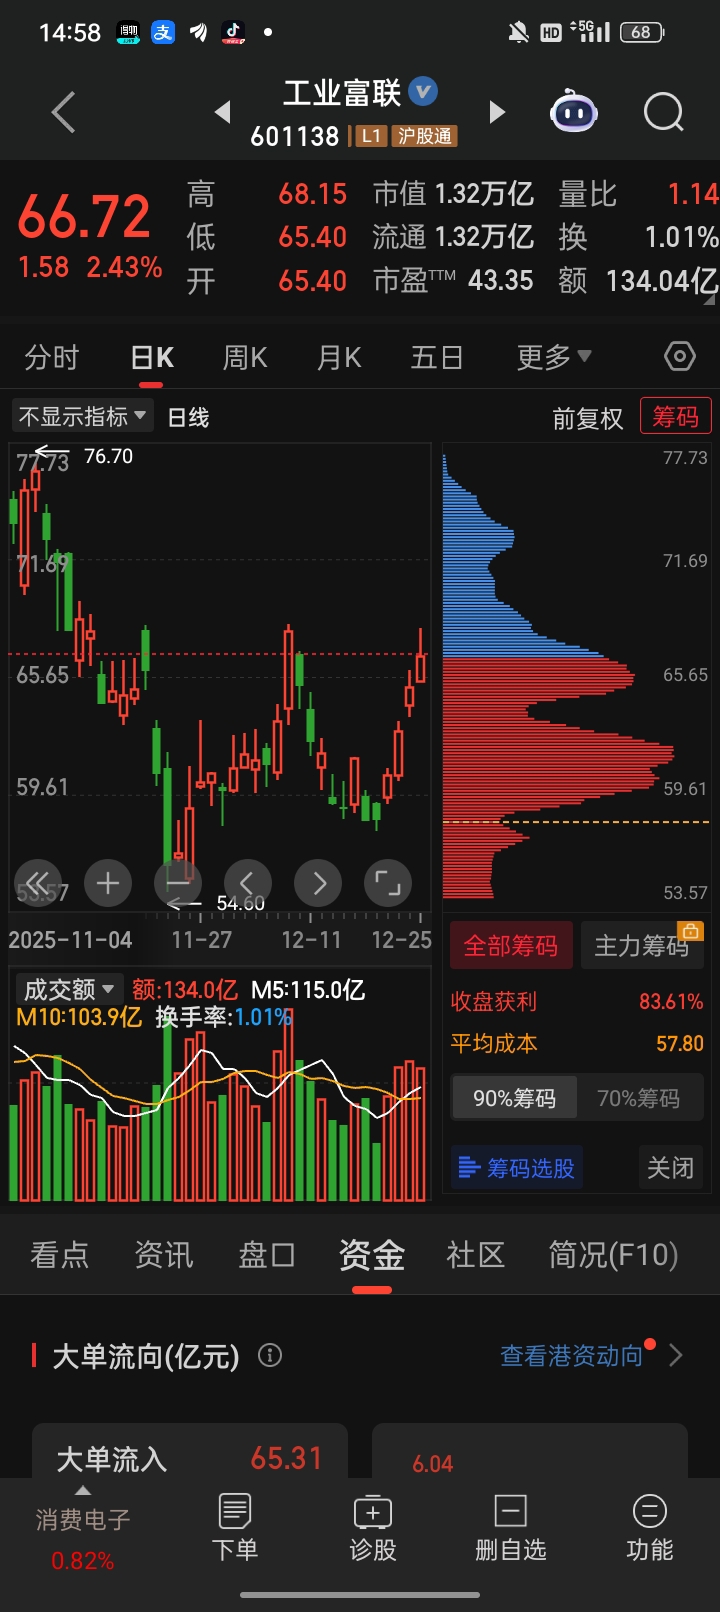
Task: Tap 筹码选股 button
Action: point(517,1167)
